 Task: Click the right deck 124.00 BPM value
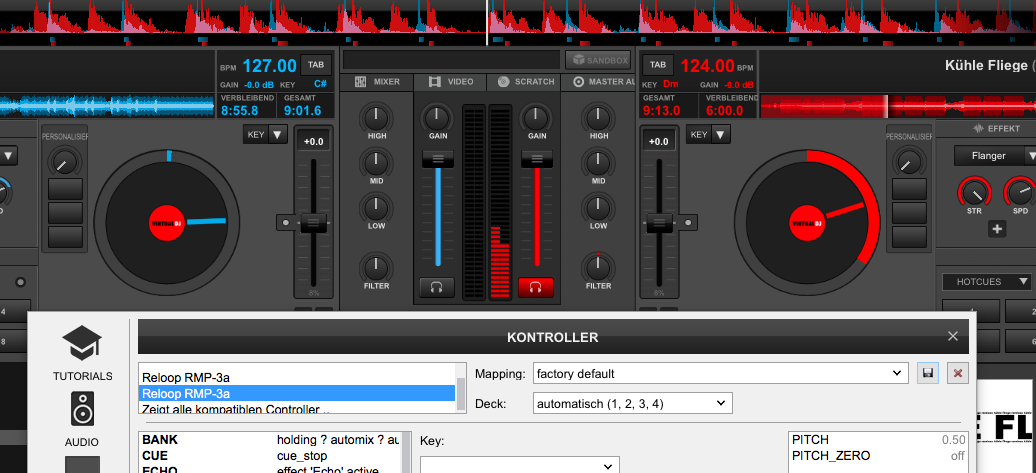(707, 66)
